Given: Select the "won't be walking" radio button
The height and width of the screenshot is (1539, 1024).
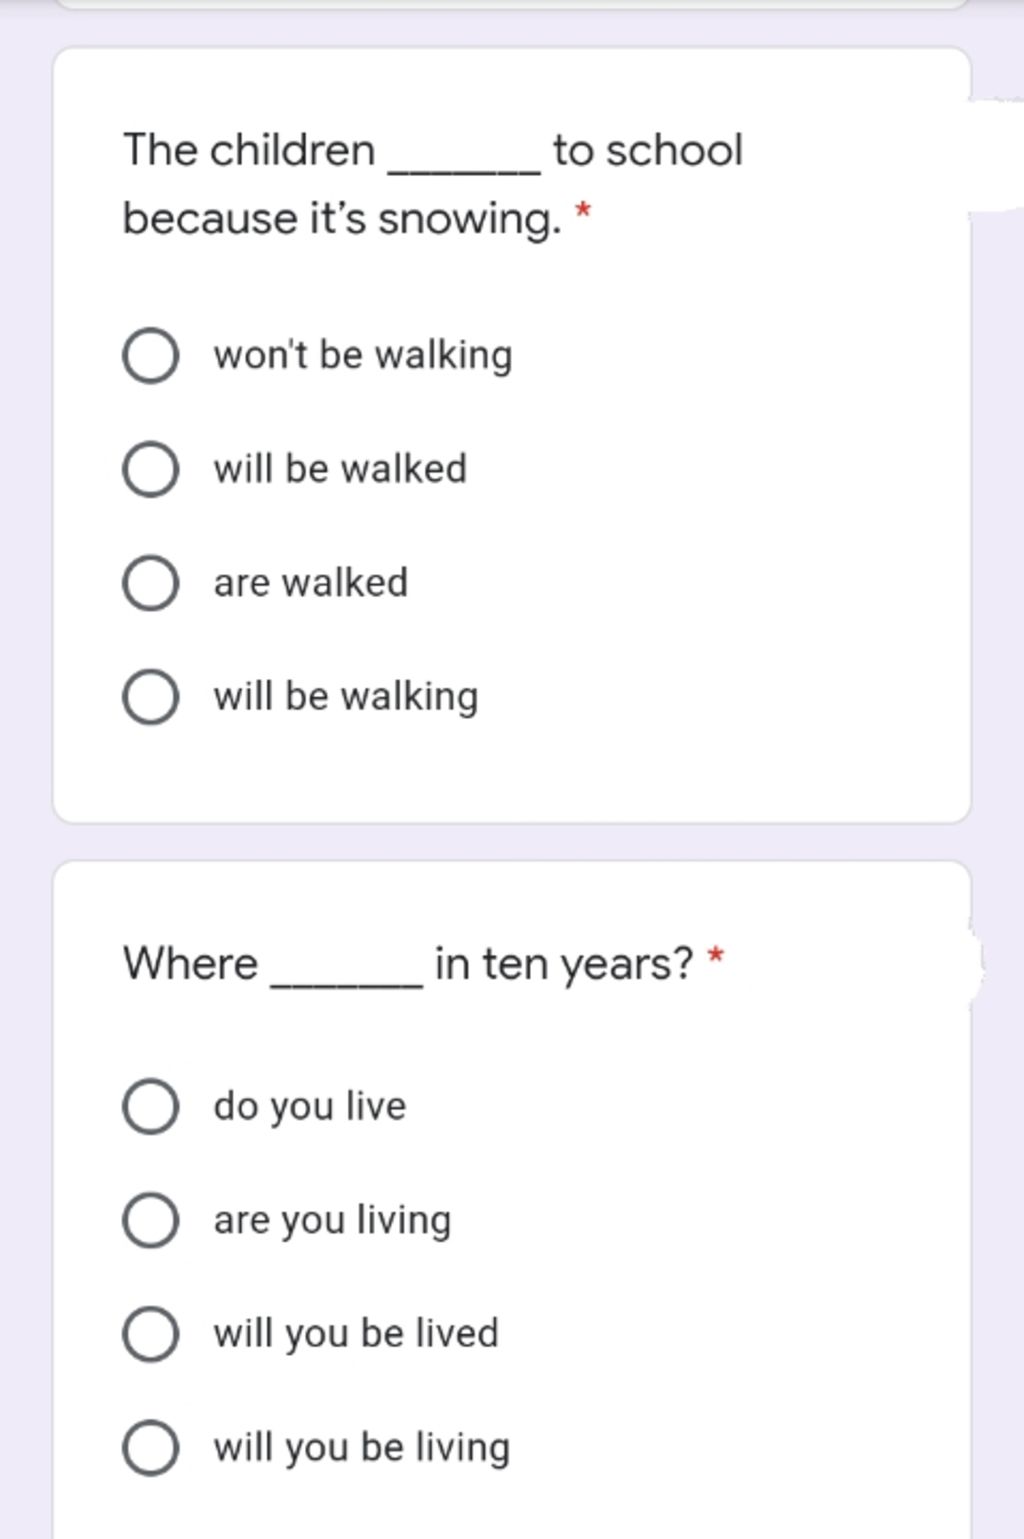Looking at the screenshot, I should pos(151,355).
